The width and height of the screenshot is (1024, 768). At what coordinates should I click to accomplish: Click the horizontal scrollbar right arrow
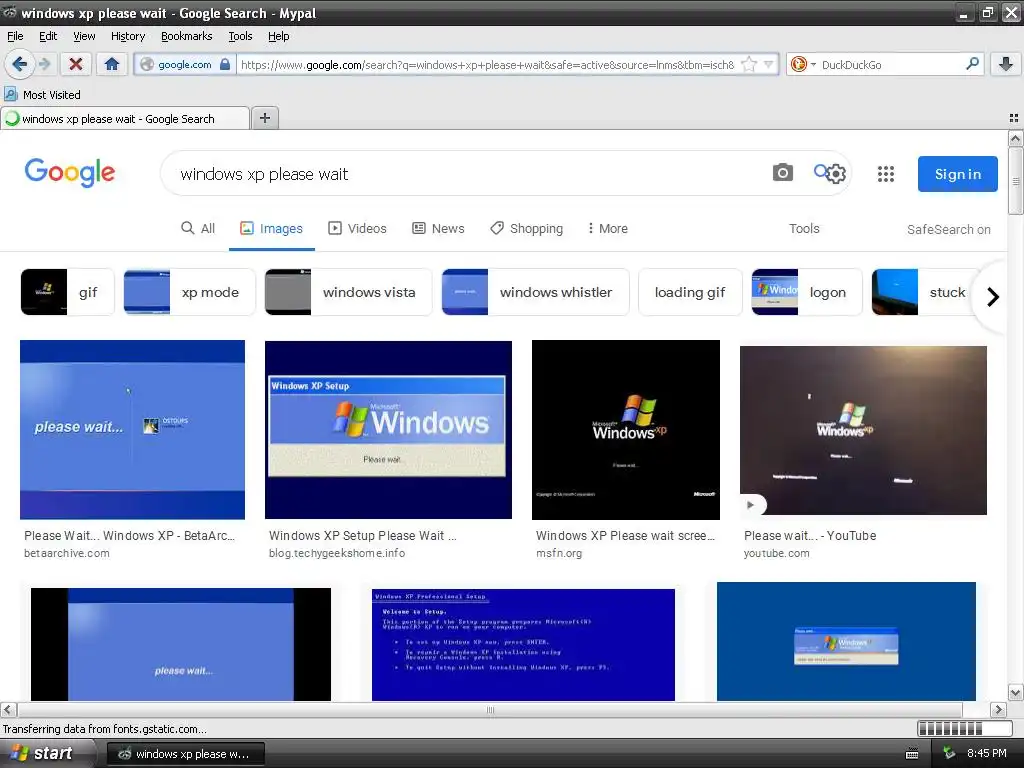(x=998, y=709)
